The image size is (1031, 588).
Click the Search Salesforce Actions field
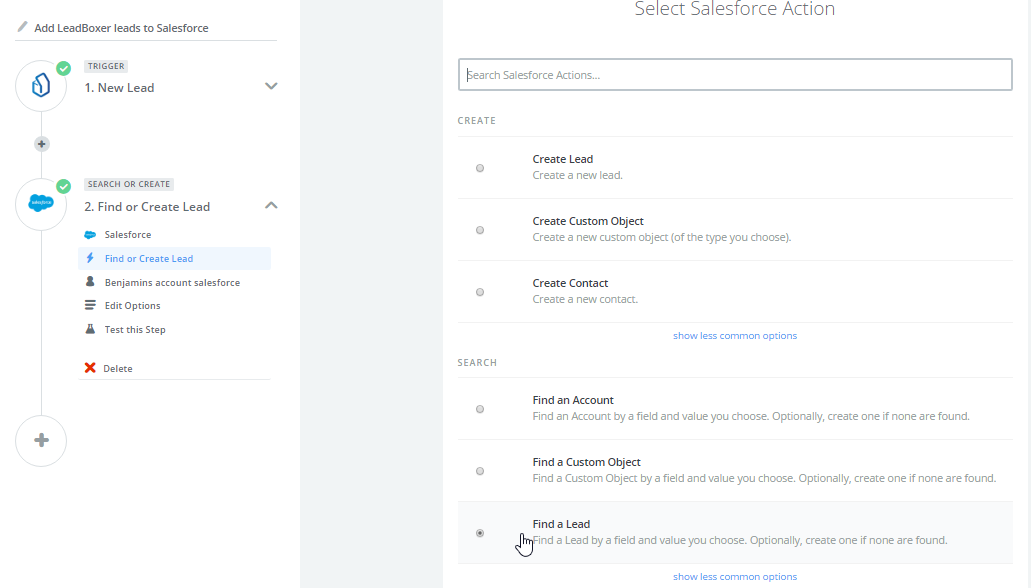coord(735,75)
